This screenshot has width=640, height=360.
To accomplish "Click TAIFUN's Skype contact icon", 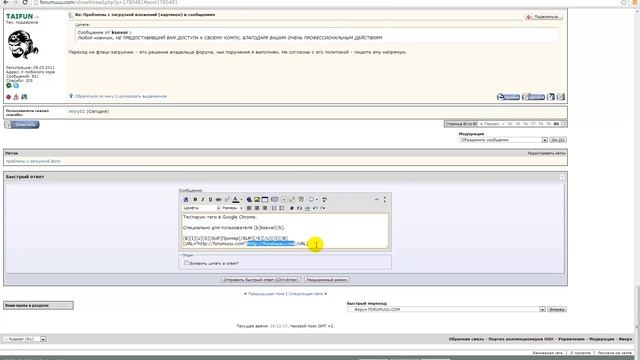I will click(16, 86).
